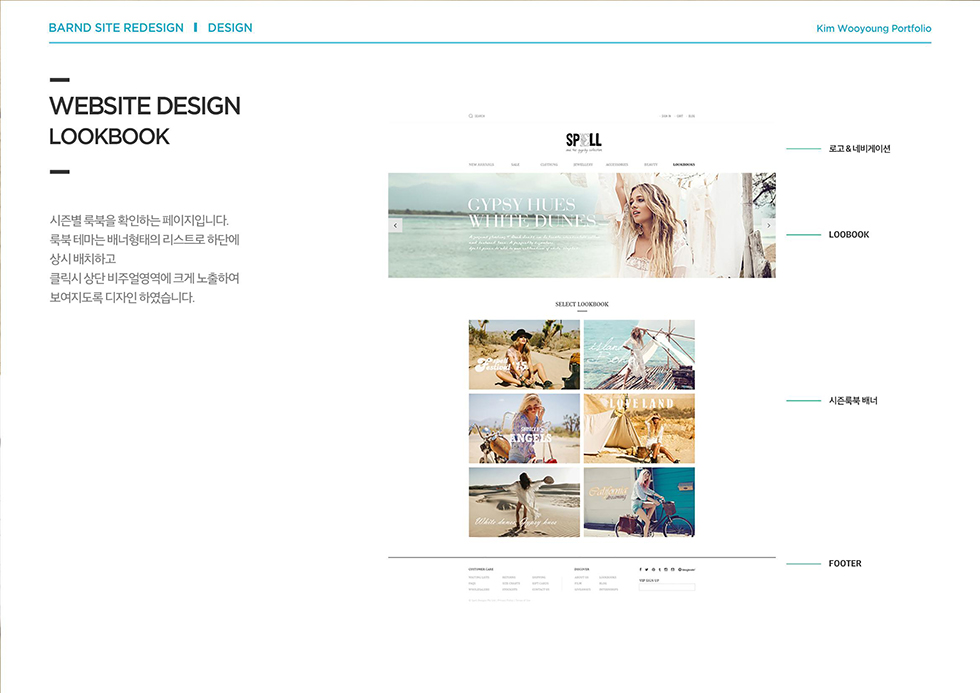Click the ABOUT US footer link
Image resolution: width=980 pixels, height=693 pixels.
pos(581,577)
